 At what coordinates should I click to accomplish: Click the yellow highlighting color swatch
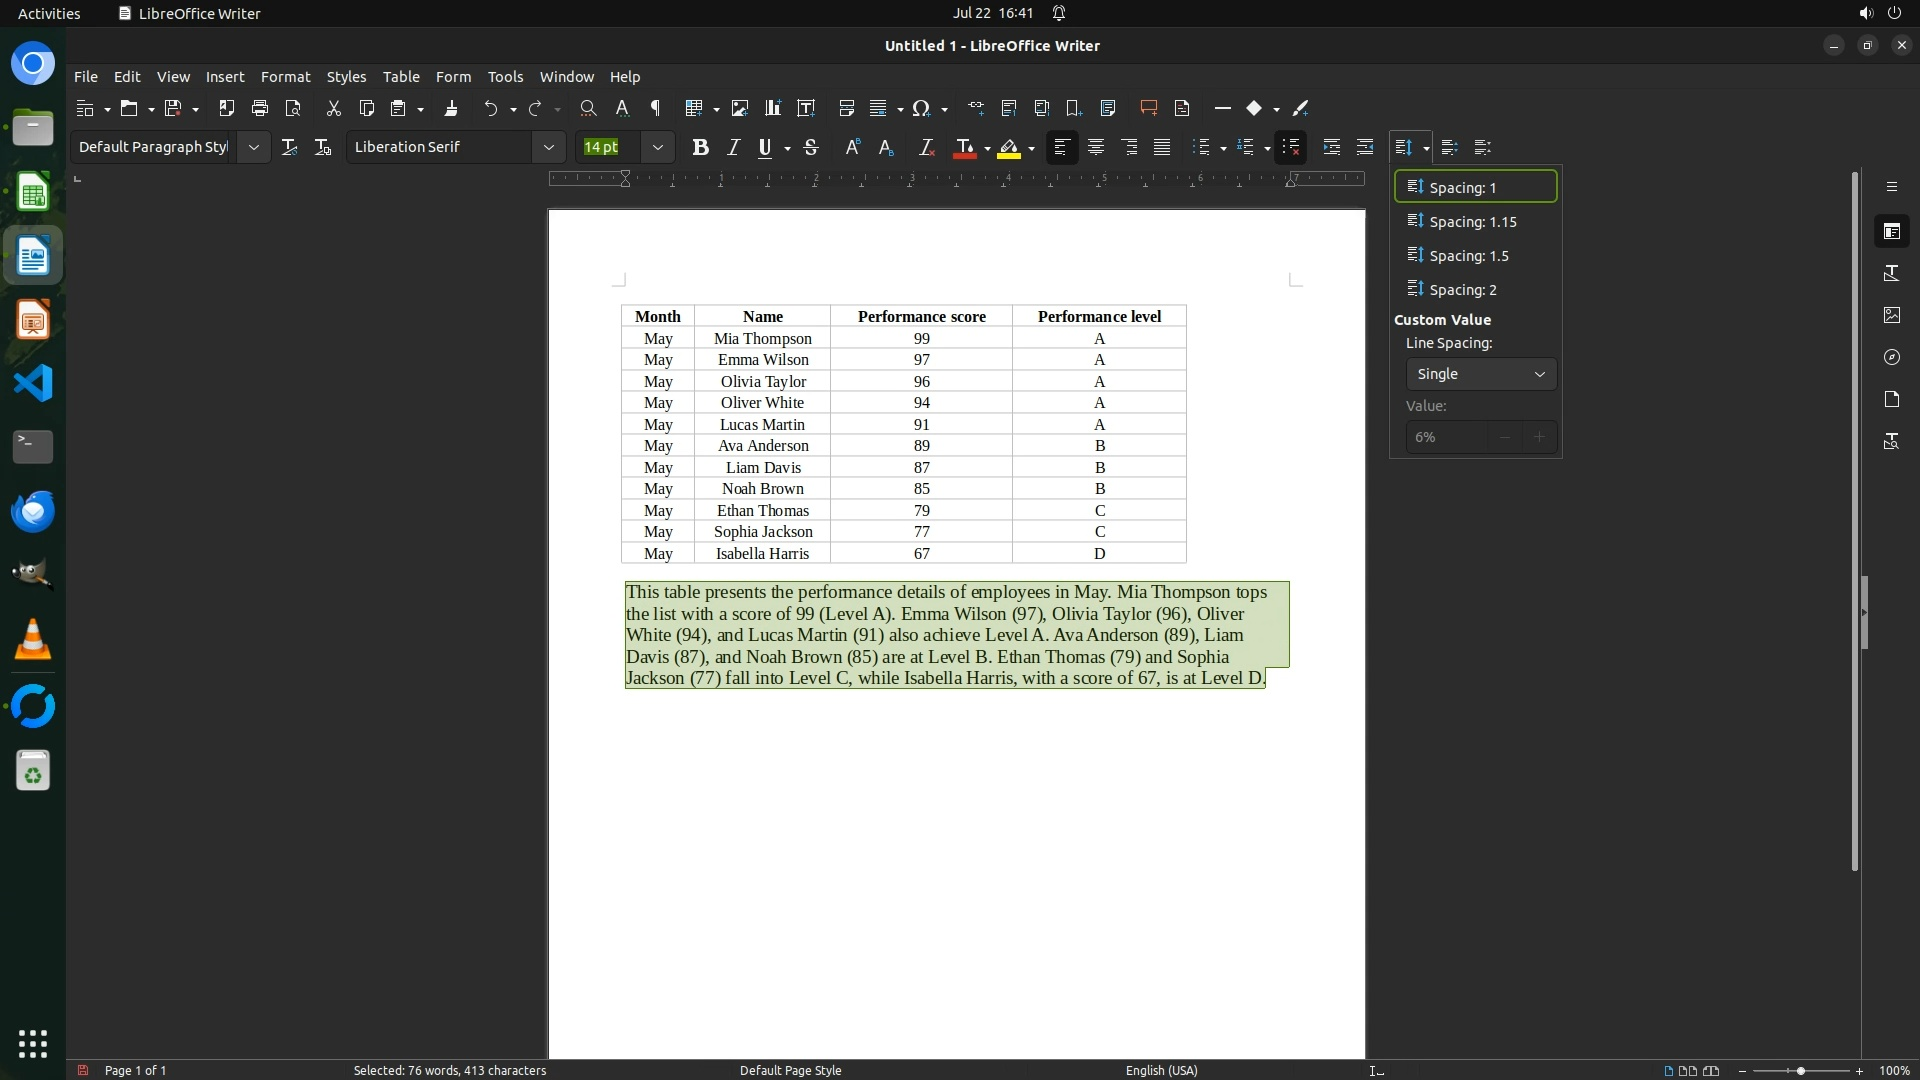[x=1009, y=148]
